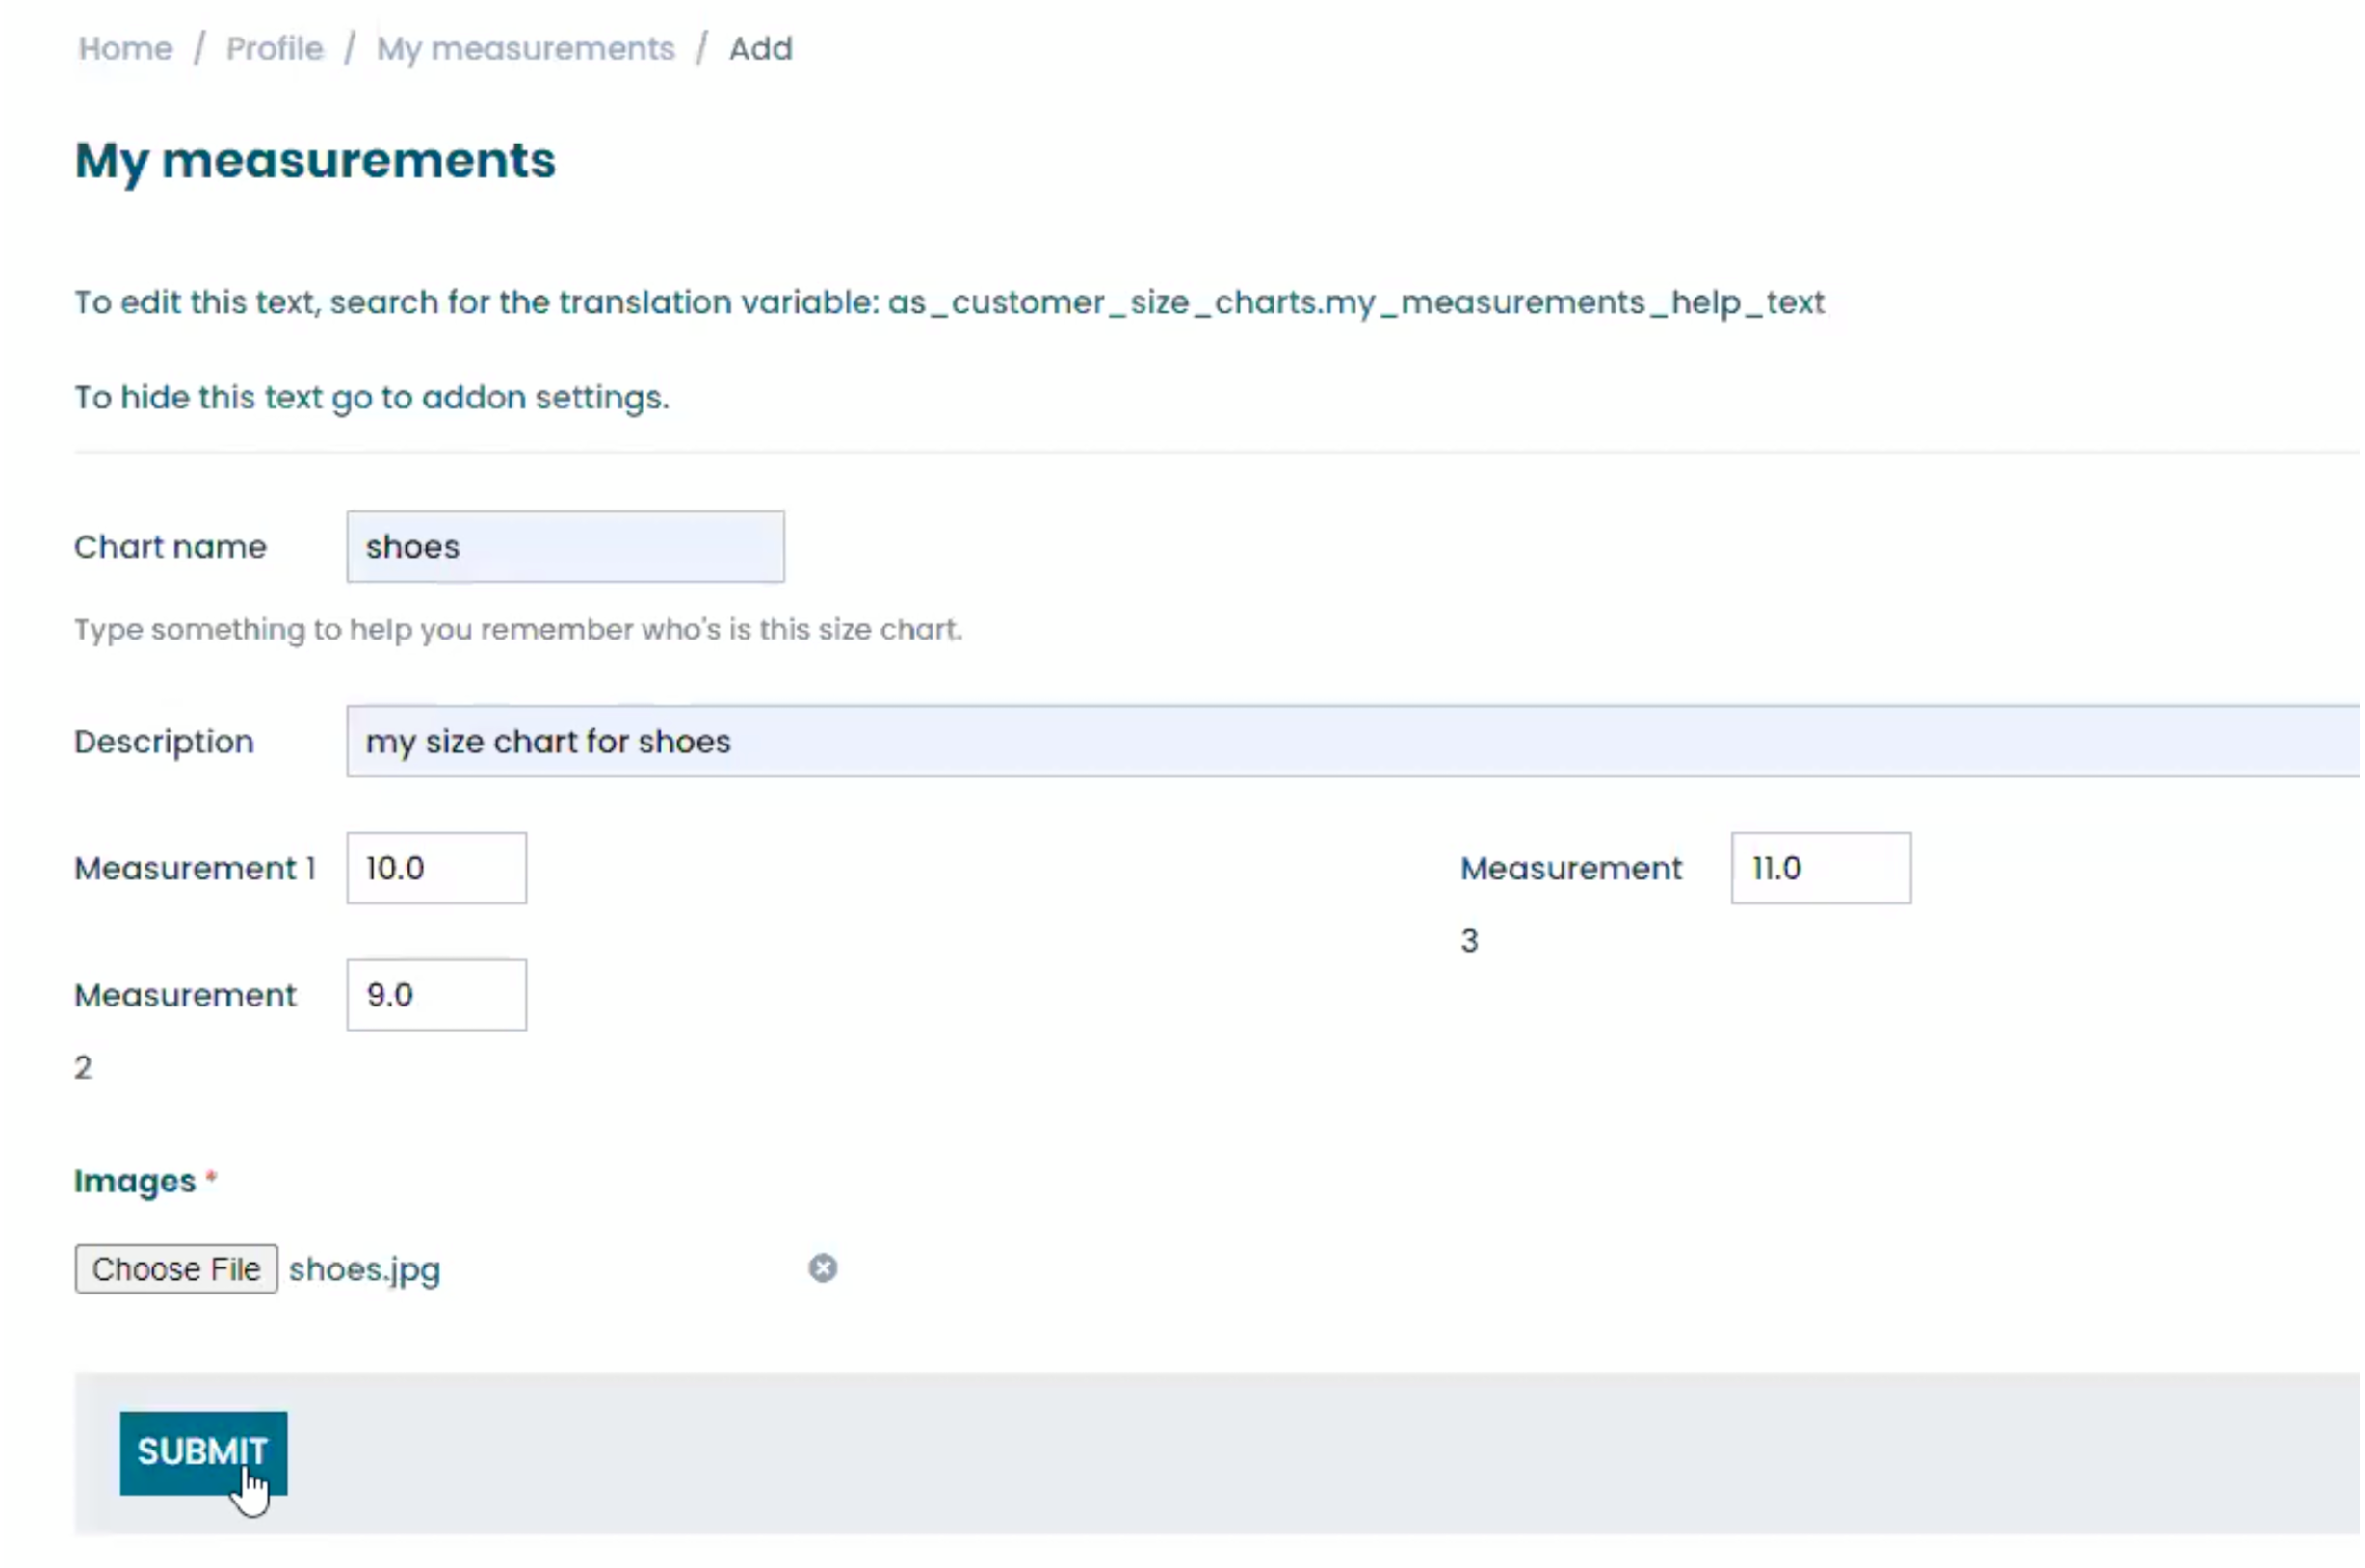Click the Description label
This screenshot has width=2365, height=1568.
pos(164,742)
